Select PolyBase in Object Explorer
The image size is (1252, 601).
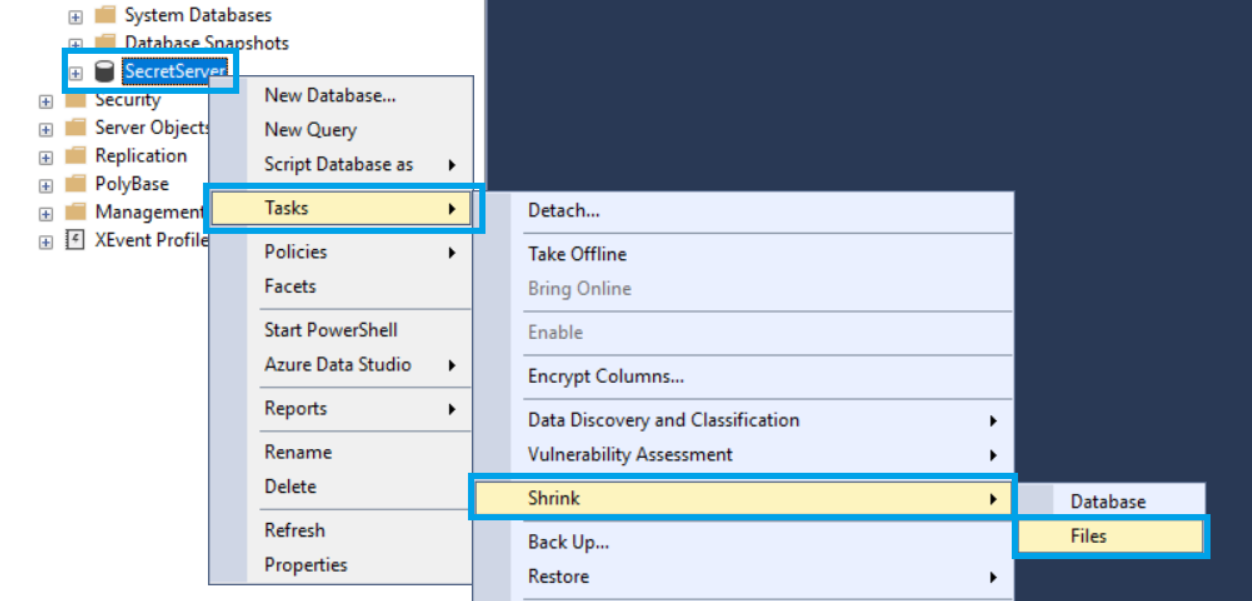(x=132, y=184)
